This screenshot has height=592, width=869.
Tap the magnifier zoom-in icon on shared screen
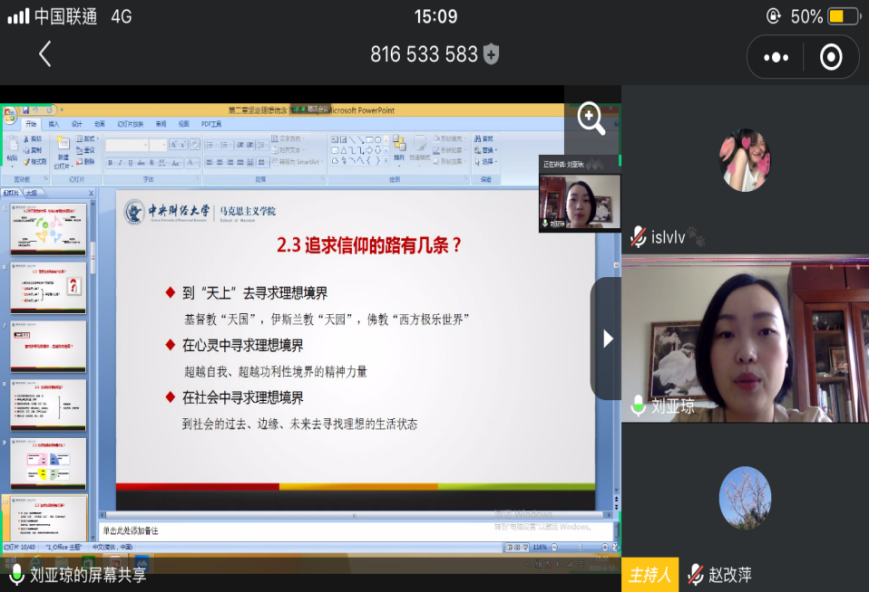591,119
